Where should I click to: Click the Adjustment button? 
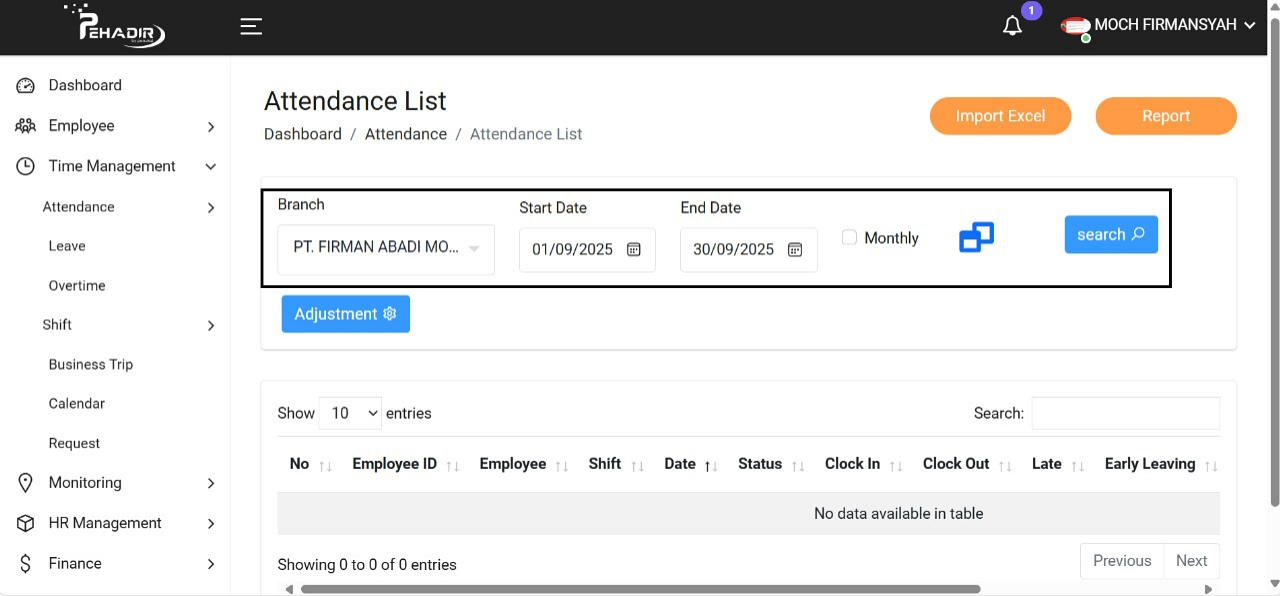coord(345,314)
